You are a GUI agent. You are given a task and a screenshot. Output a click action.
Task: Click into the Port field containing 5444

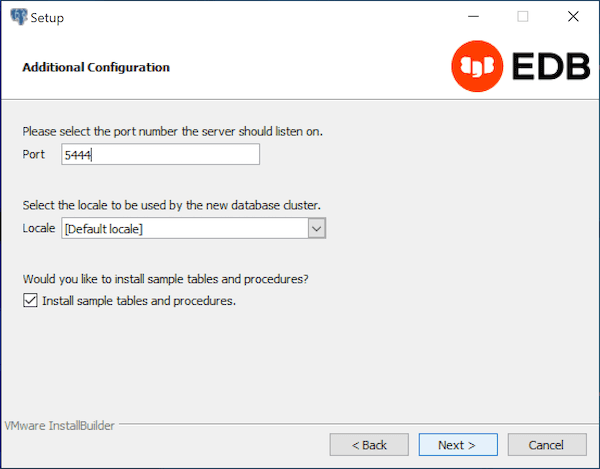(x=160, y=154)
